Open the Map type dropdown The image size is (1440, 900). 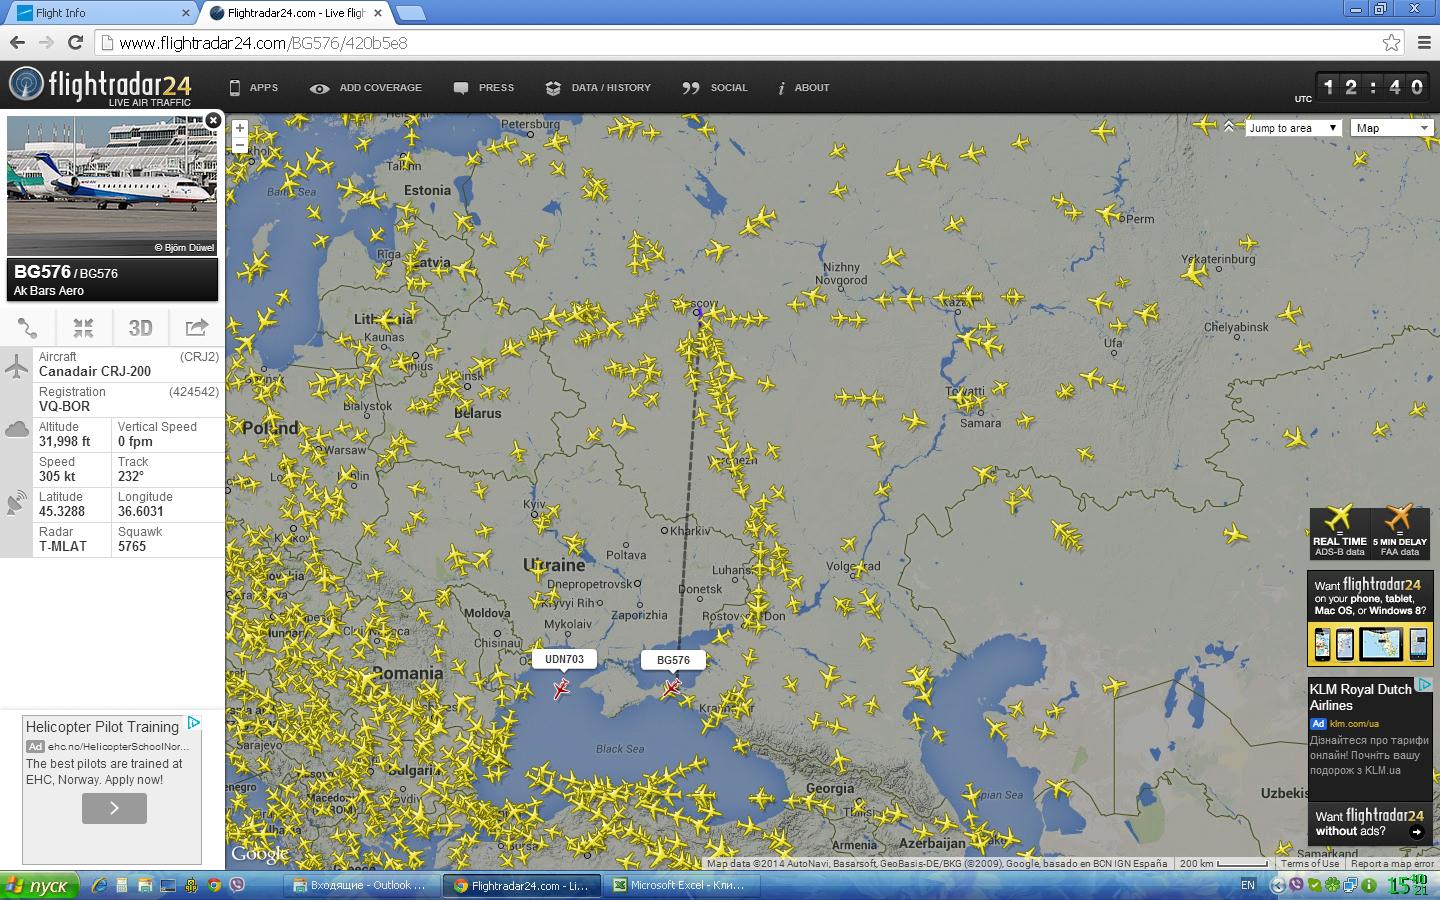click(x=1392, y=128)
